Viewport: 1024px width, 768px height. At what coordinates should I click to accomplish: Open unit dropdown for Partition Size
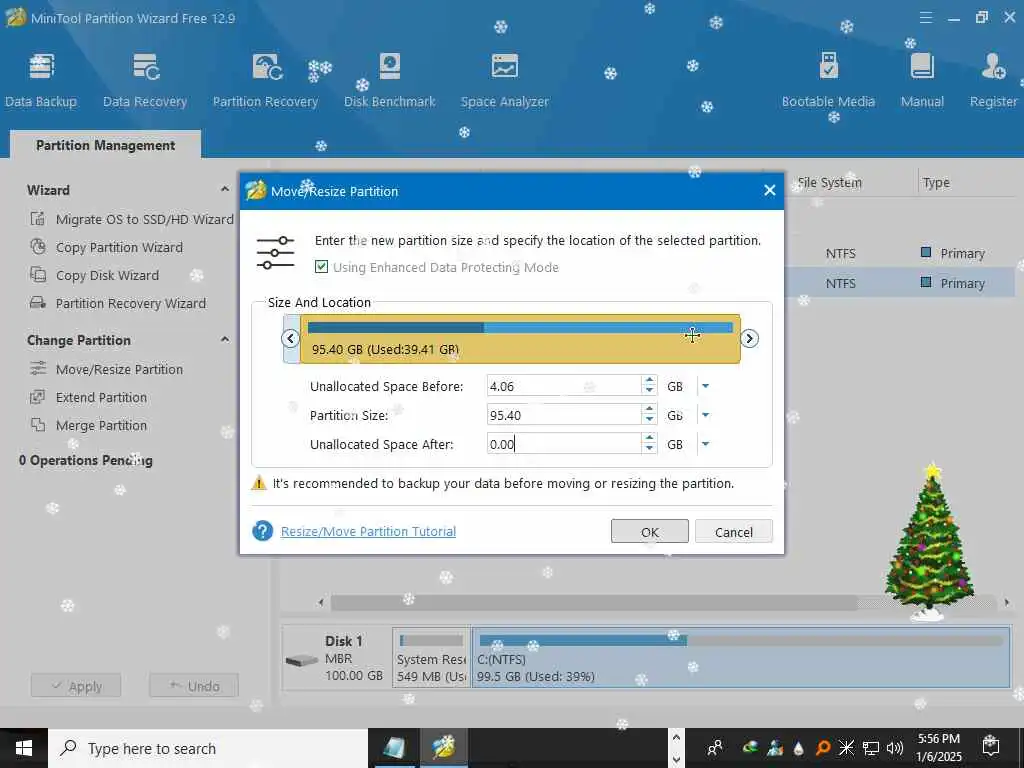tap(705, 415)
